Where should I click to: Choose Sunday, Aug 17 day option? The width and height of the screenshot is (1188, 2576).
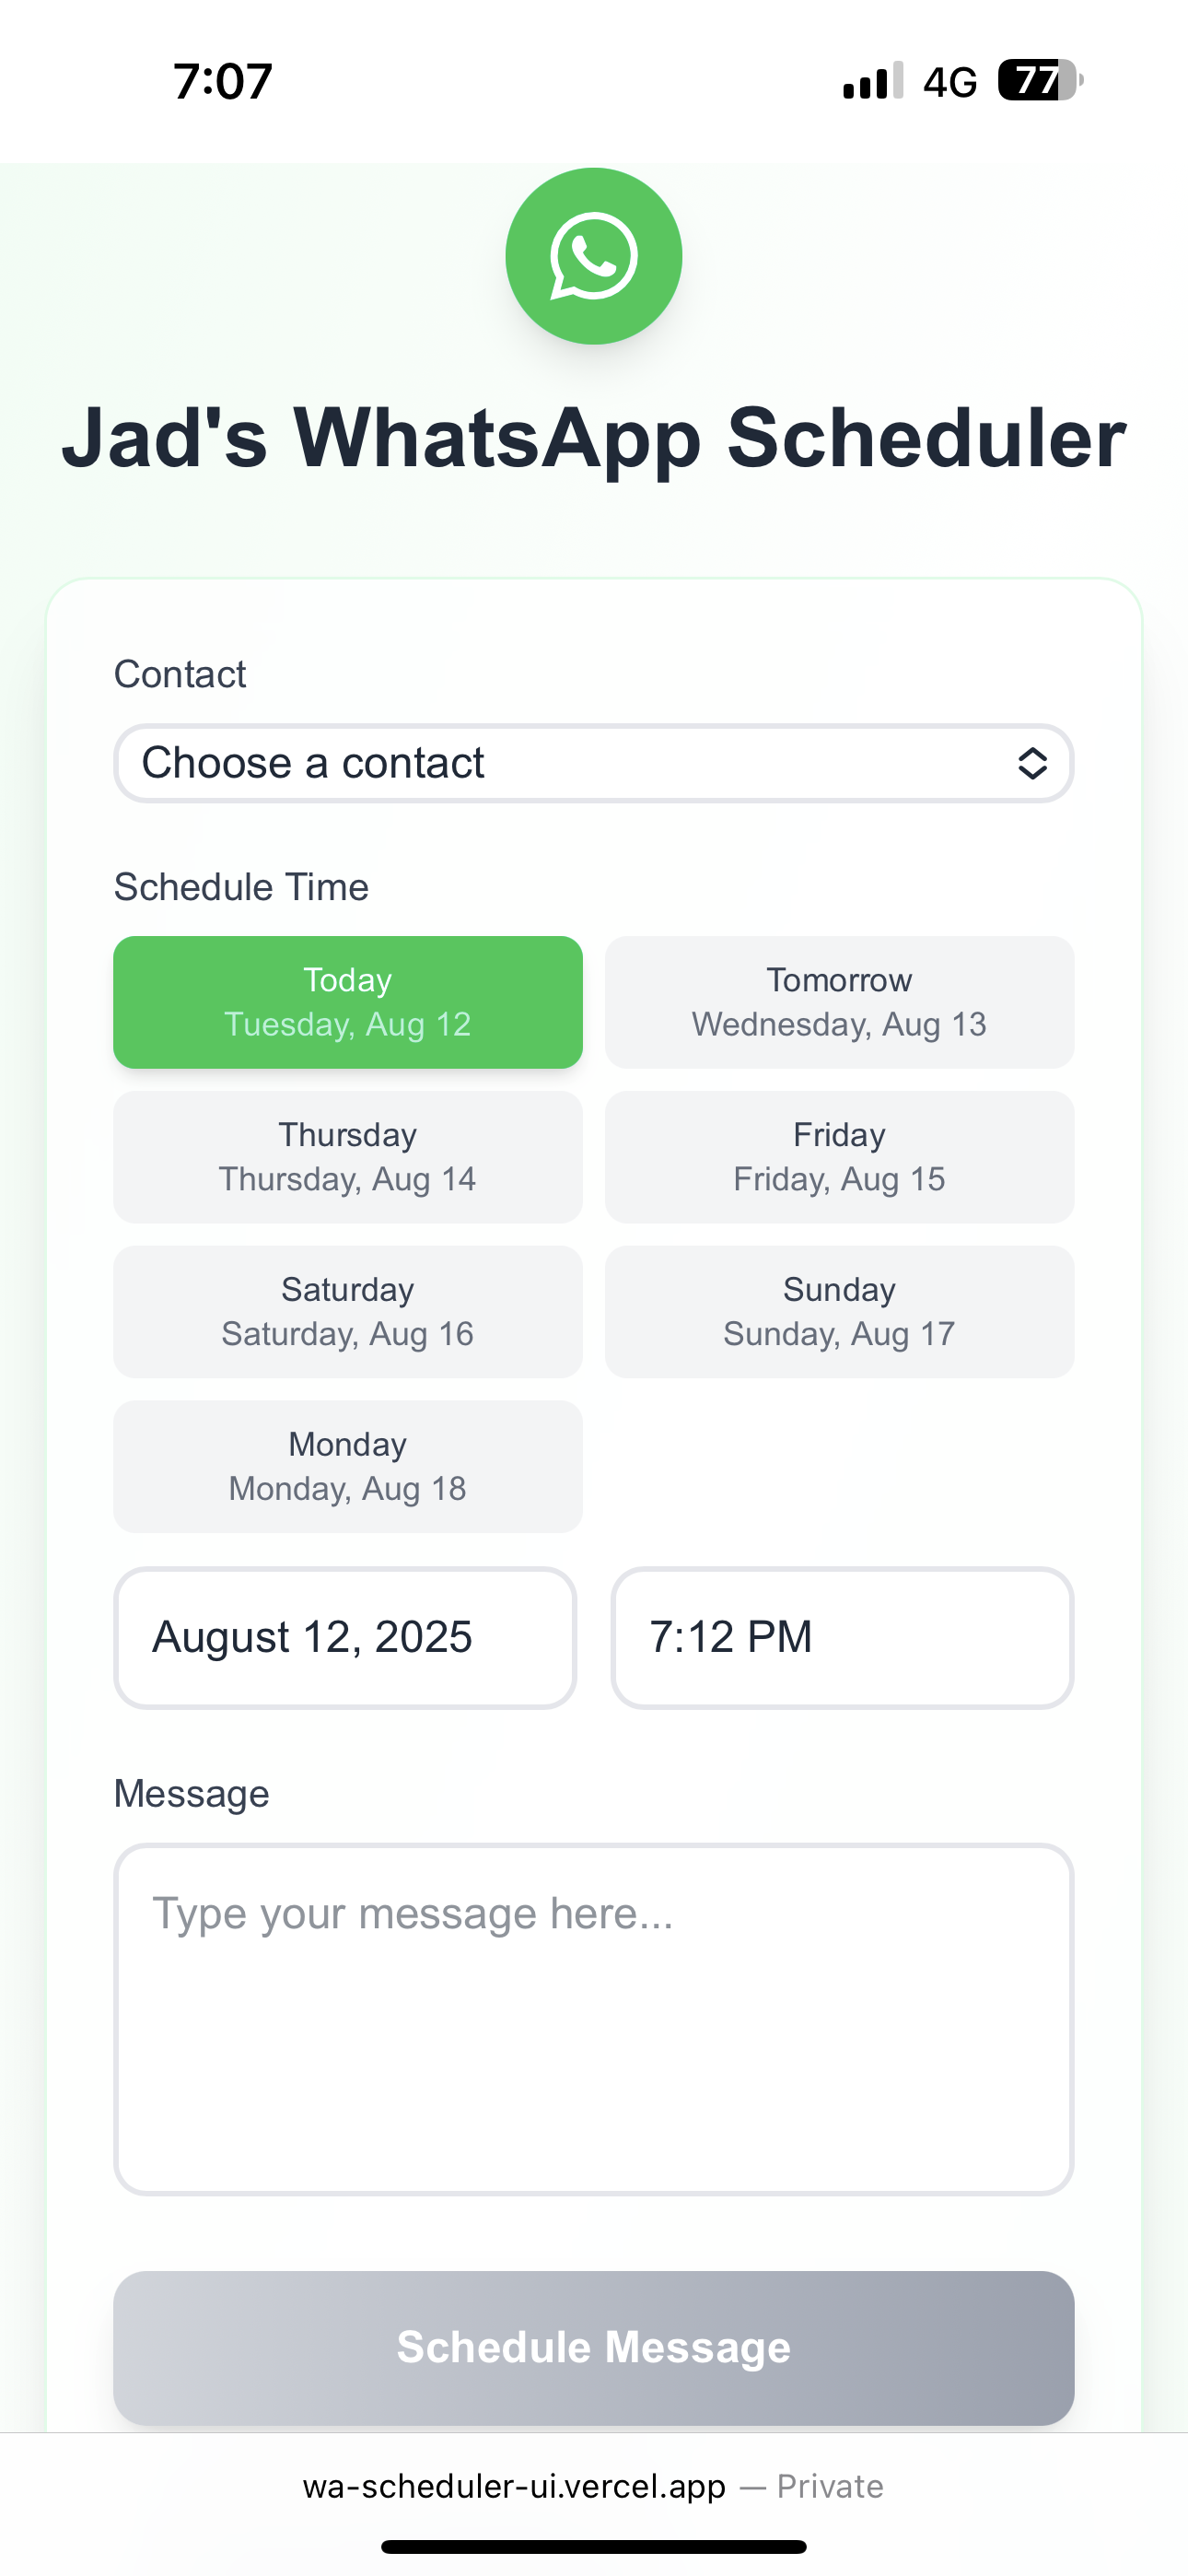839,1312
